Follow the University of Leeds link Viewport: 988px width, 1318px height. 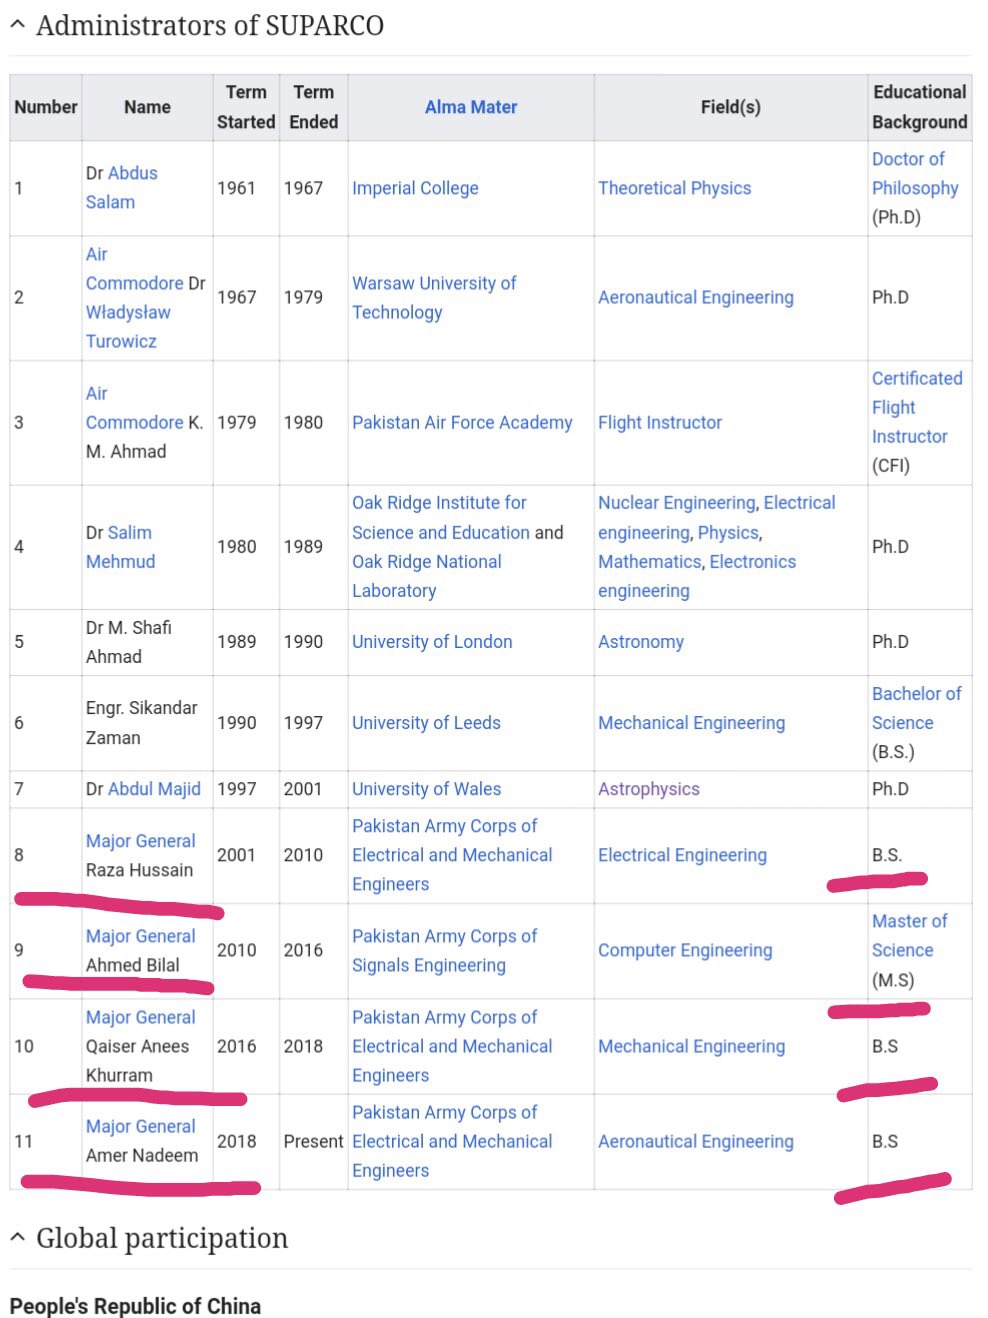(426, 722)
